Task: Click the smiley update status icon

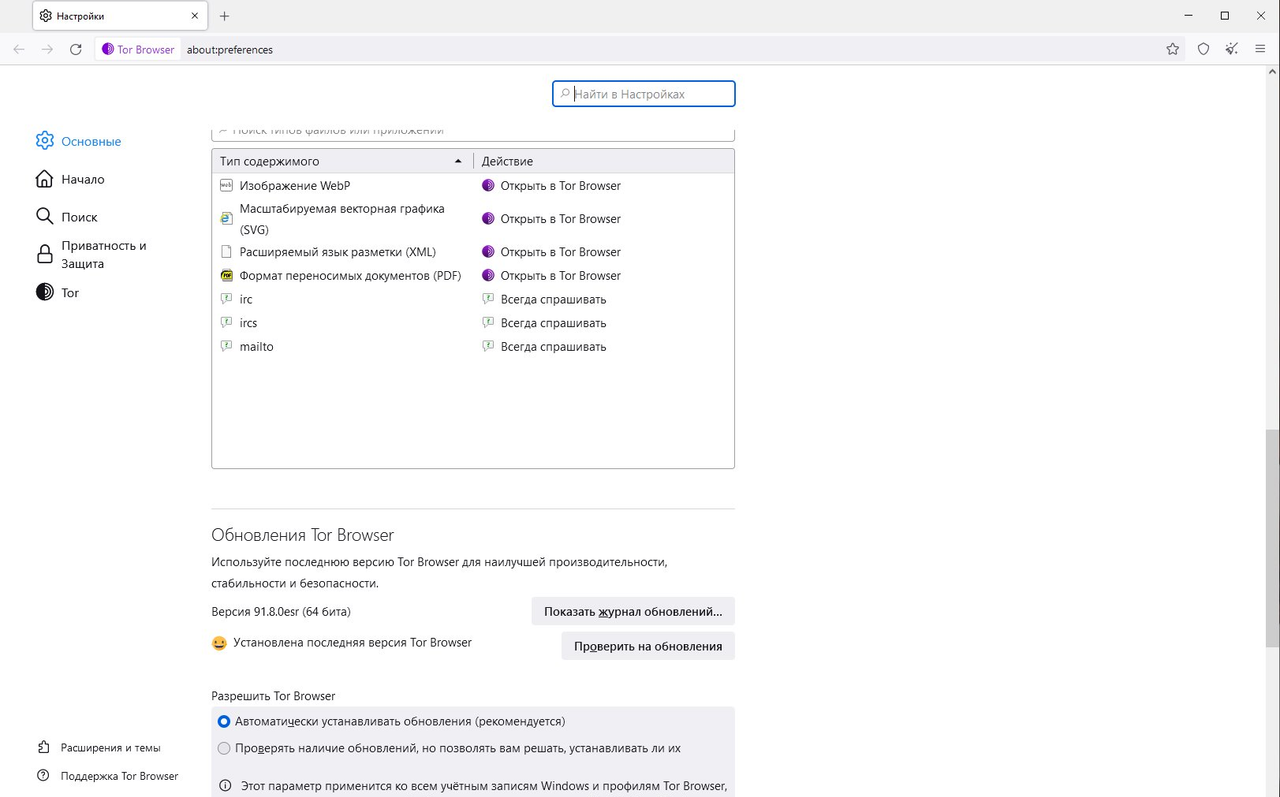Action: (x=219, y=643)
